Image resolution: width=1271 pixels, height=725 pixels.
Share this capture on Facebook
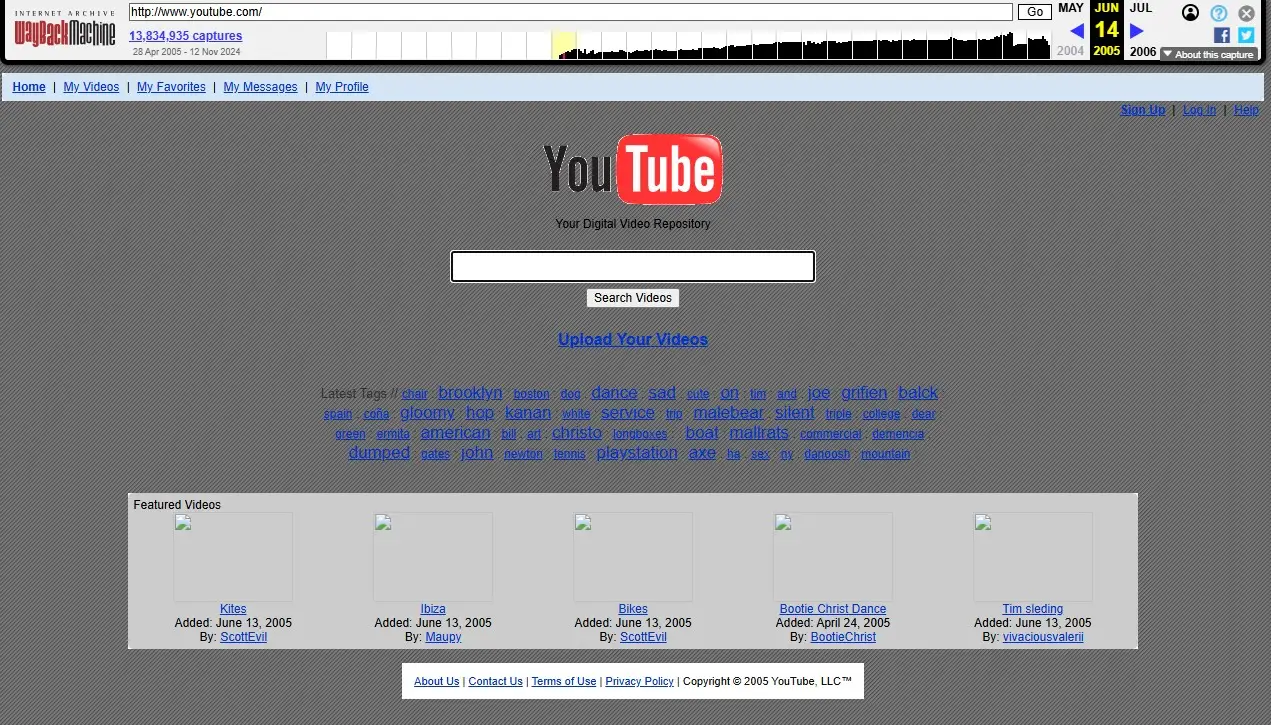tap(1222, 35)
